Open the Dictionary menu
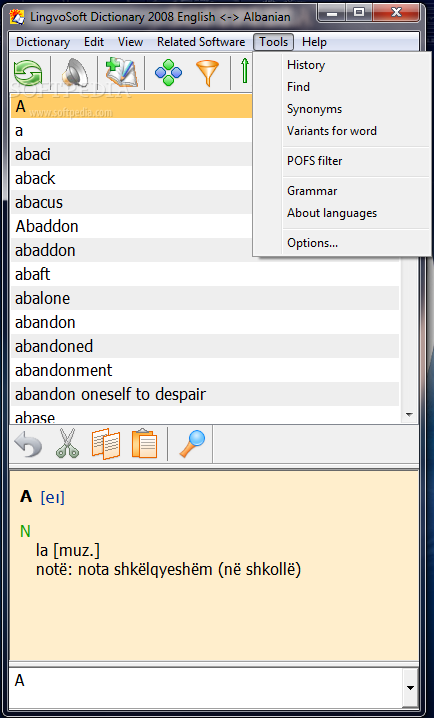 [x=43, y=42]
